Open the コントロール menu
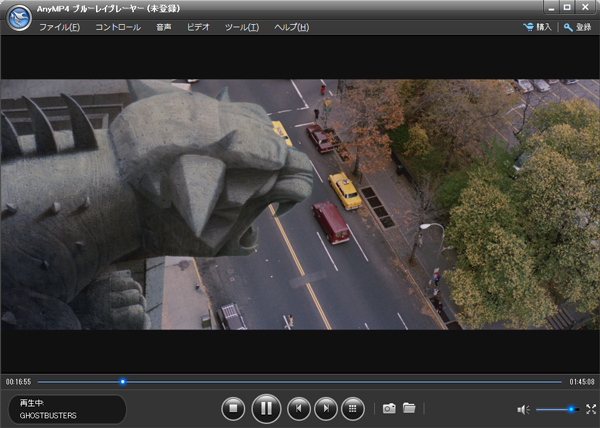Screen dimensions: 600x428 click(118, 27)
